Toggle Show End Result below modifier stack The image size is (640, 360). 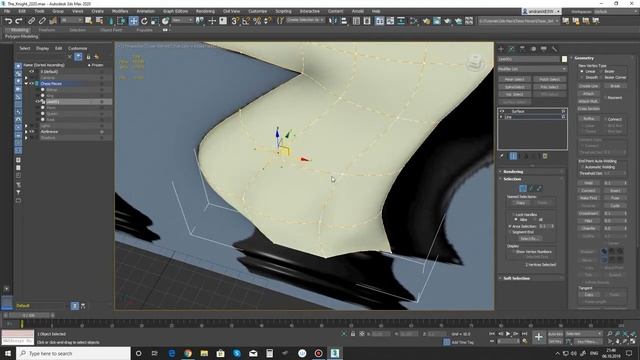tap(513, 156)
